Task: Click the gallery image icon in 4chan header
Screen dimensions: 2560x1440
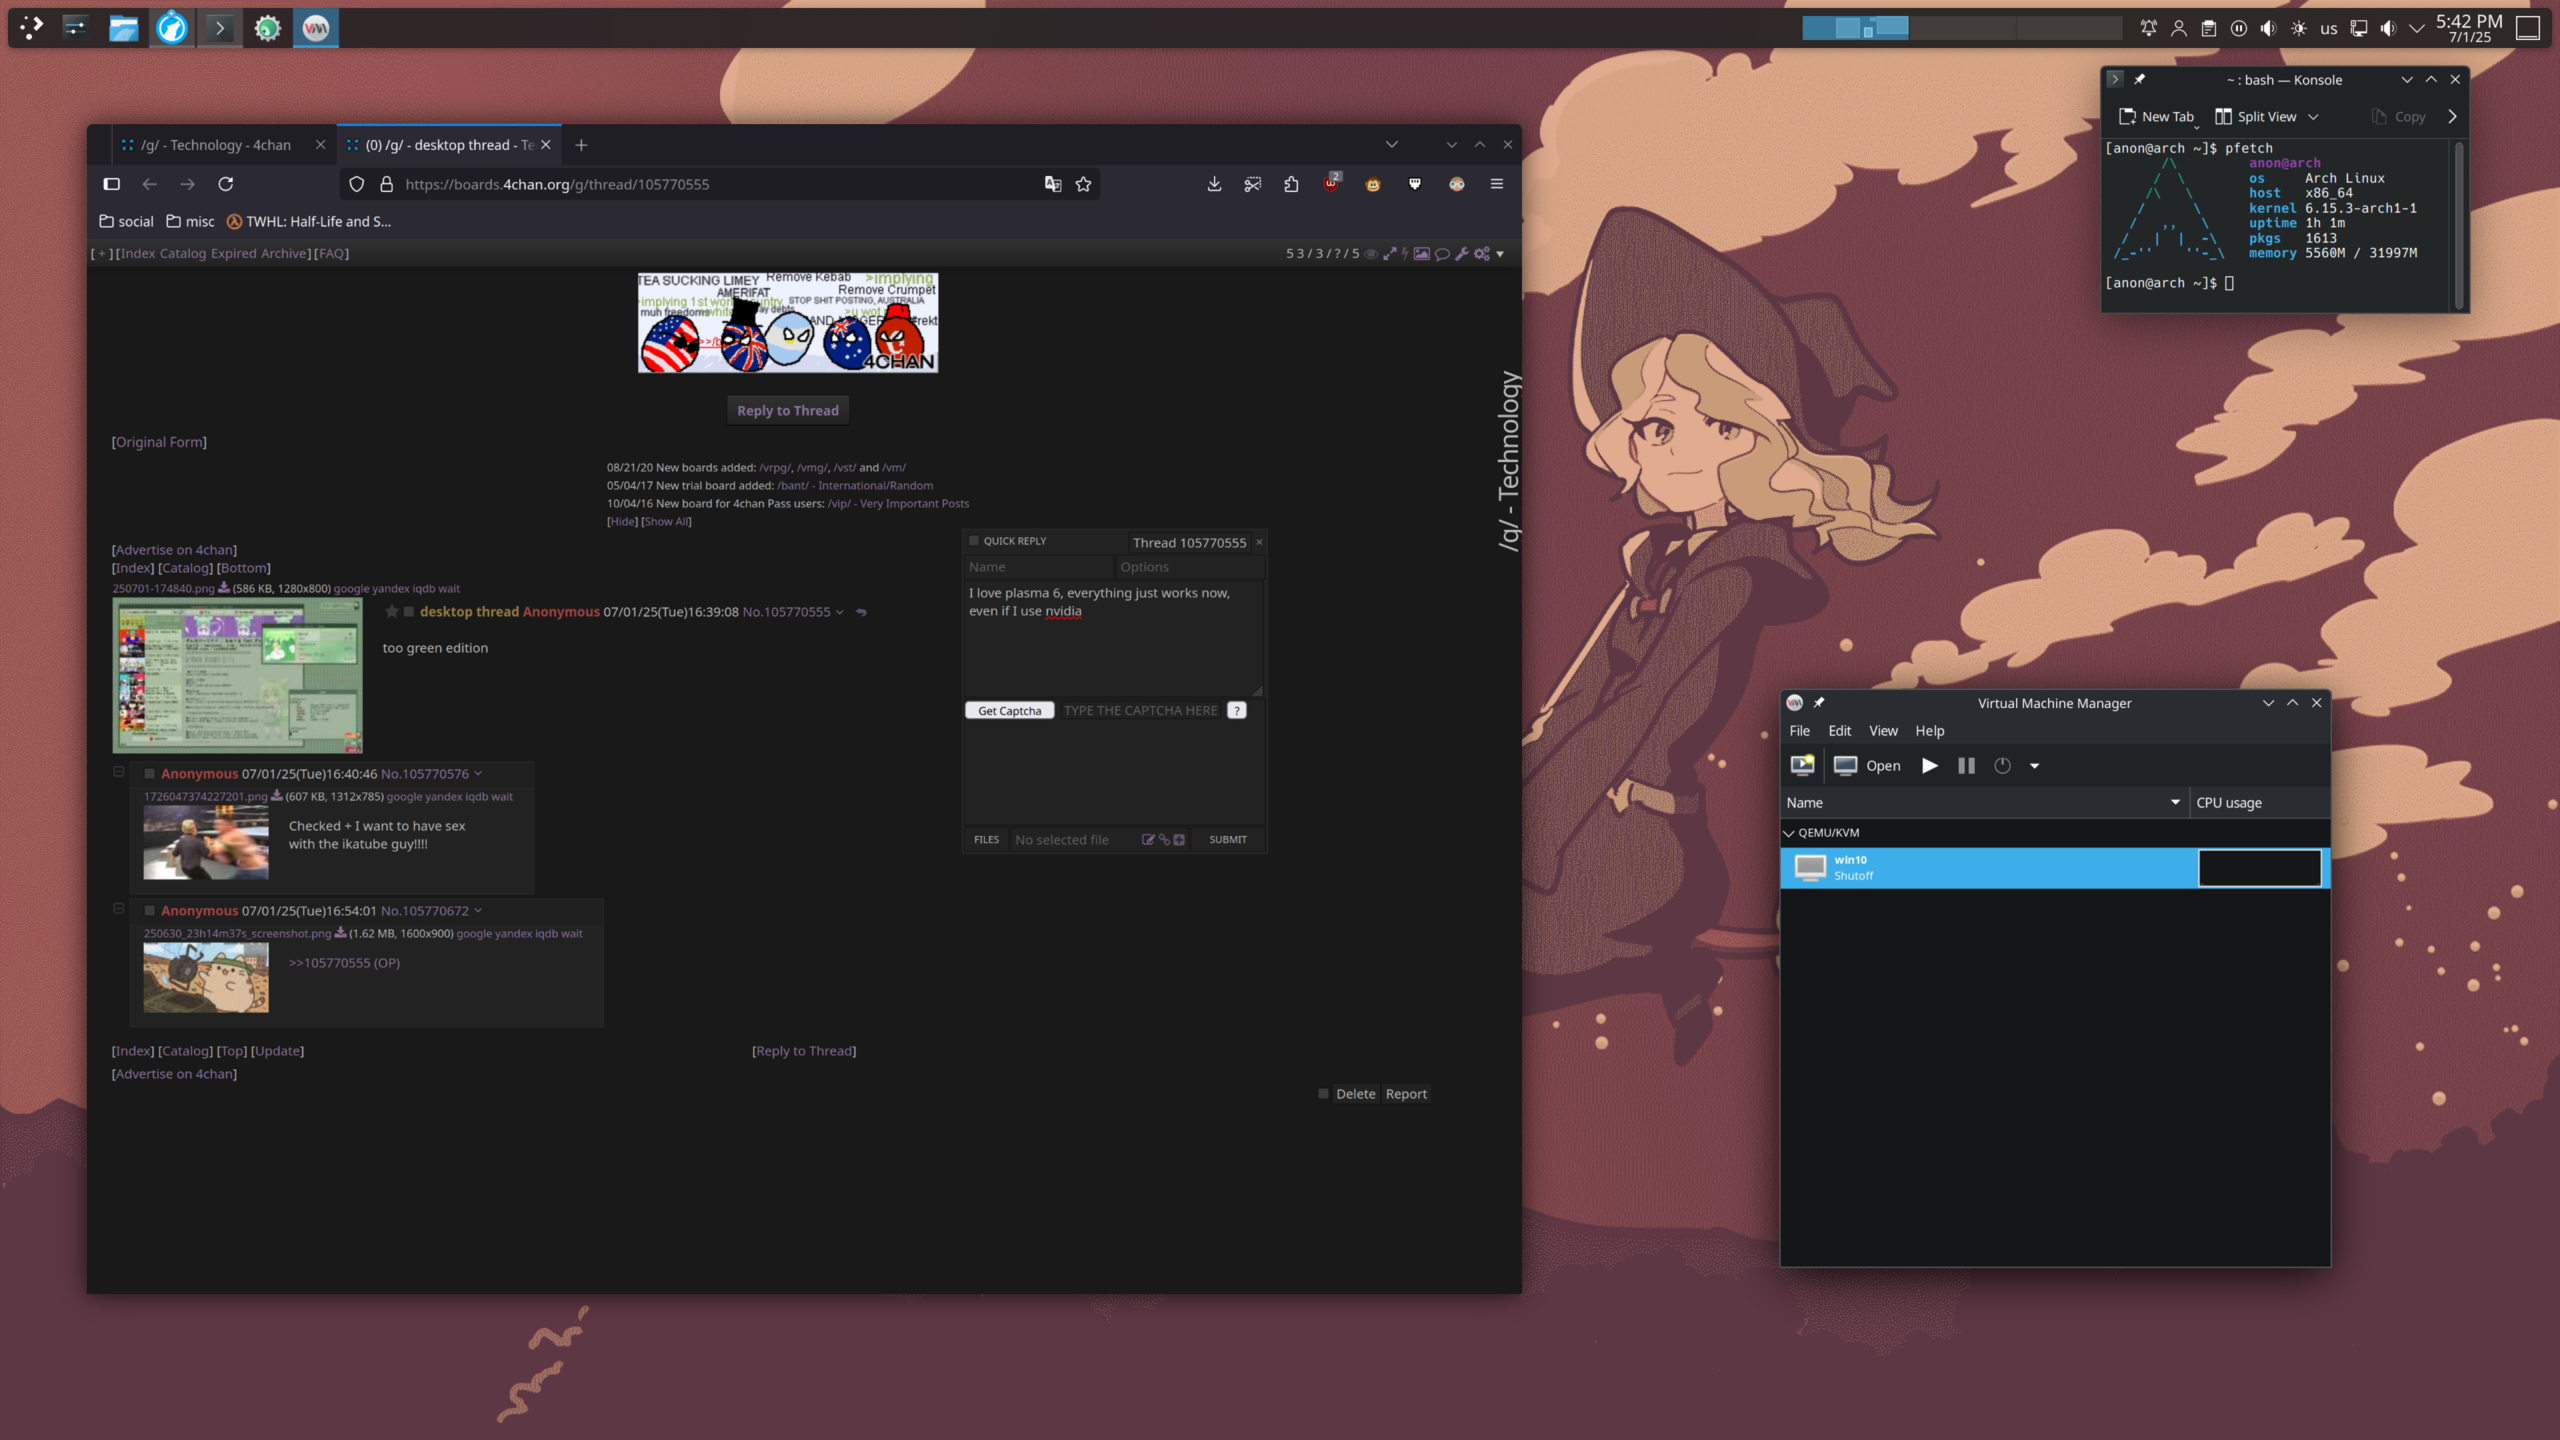Action: click(x=1421, y=254)
